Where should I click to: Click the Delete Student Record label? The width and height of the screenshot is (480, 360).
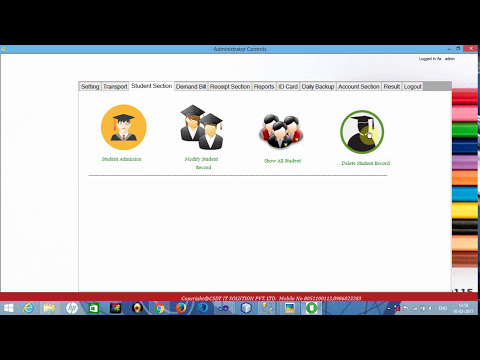coord(366,163)
